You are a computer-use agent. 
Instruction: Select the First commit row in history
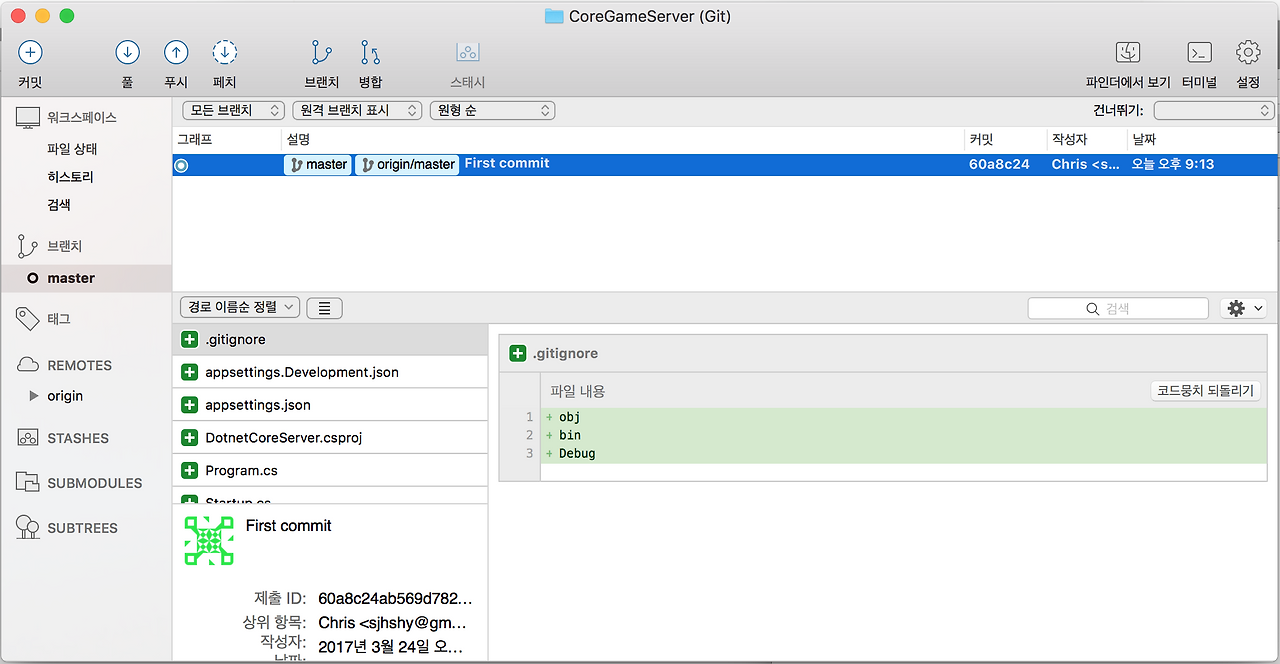(726, 165)
